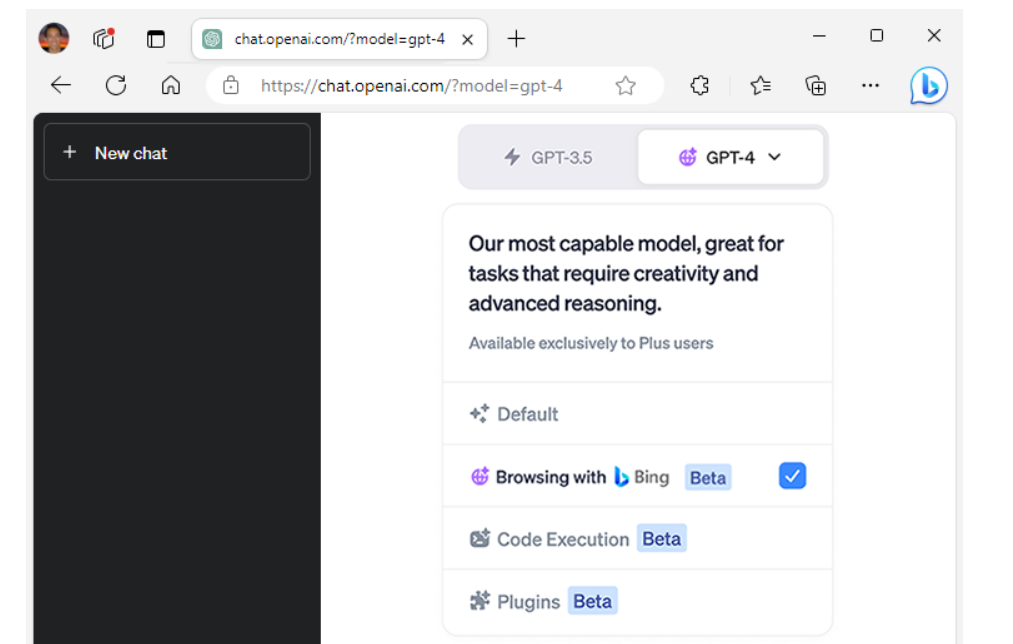The image size is (1013, 644).
Task: Go to browser home page icon
Action: (171, 86)
